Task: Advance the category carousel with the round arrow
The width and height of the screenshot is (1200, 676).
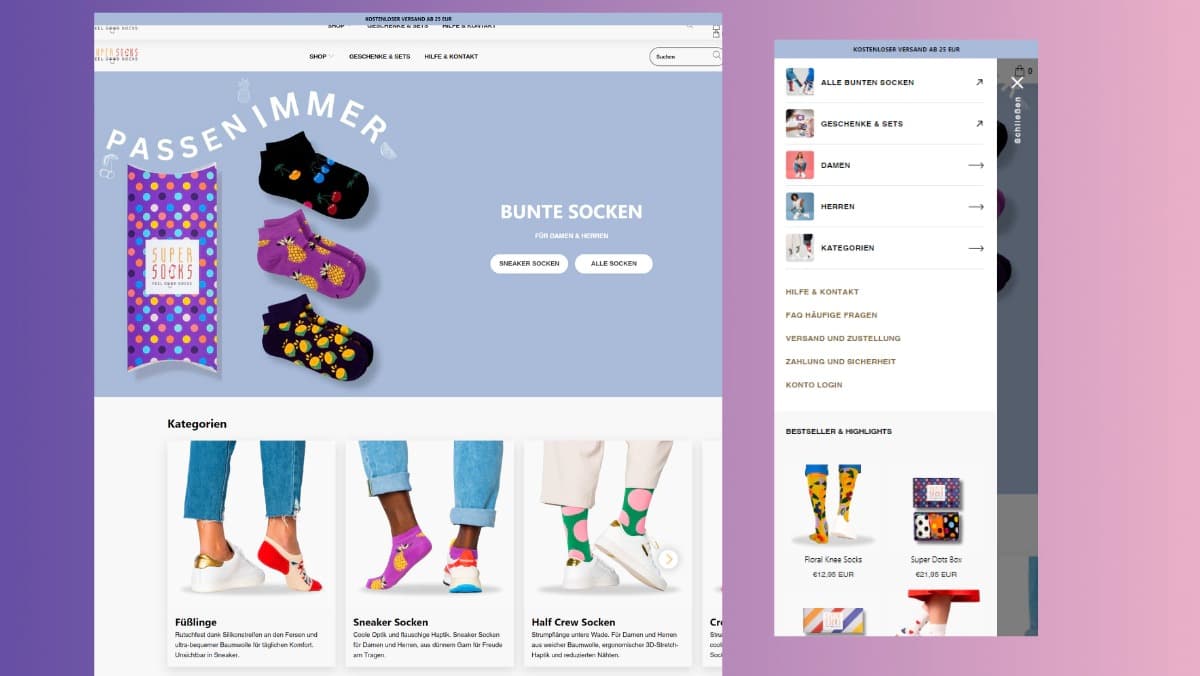Action: point(669,559)
